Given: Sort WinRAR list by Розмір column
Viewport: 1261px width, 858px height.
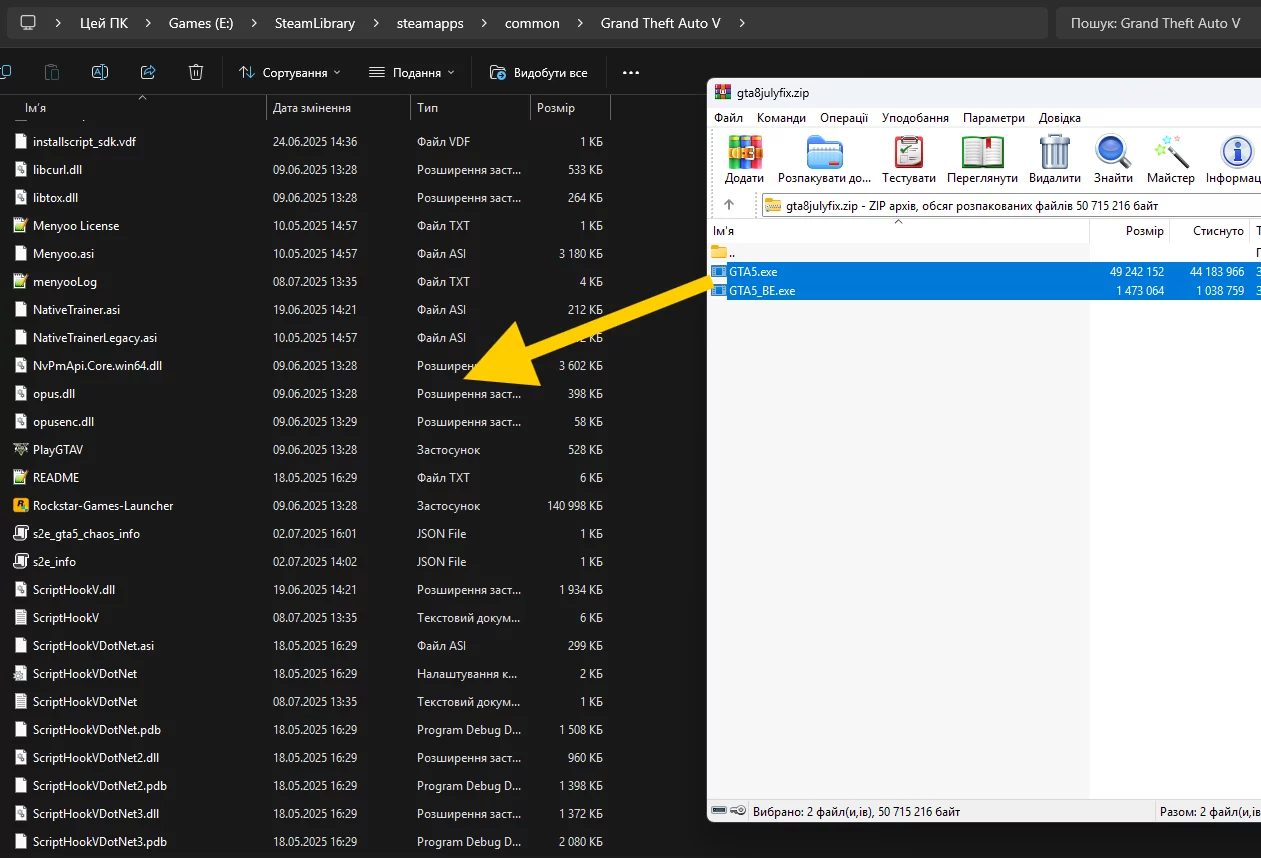Looking at the screenshot, I should [x=1130, y=231].
